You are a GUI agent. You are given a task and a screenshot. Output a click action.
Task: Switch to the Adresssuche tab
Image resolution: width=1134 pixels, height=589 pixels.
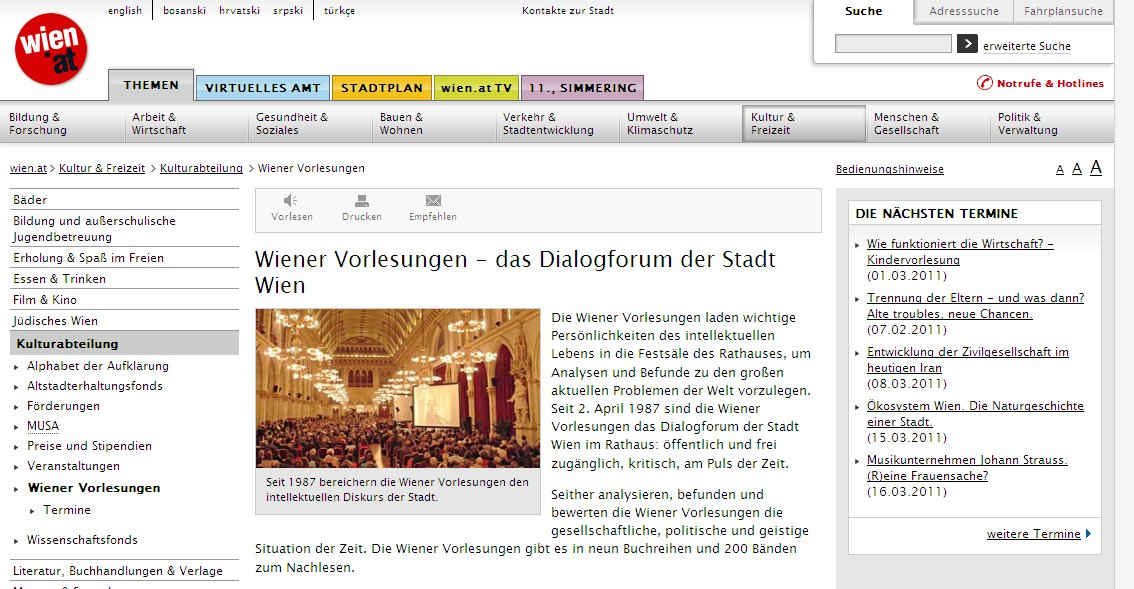[x=963, y=12]
